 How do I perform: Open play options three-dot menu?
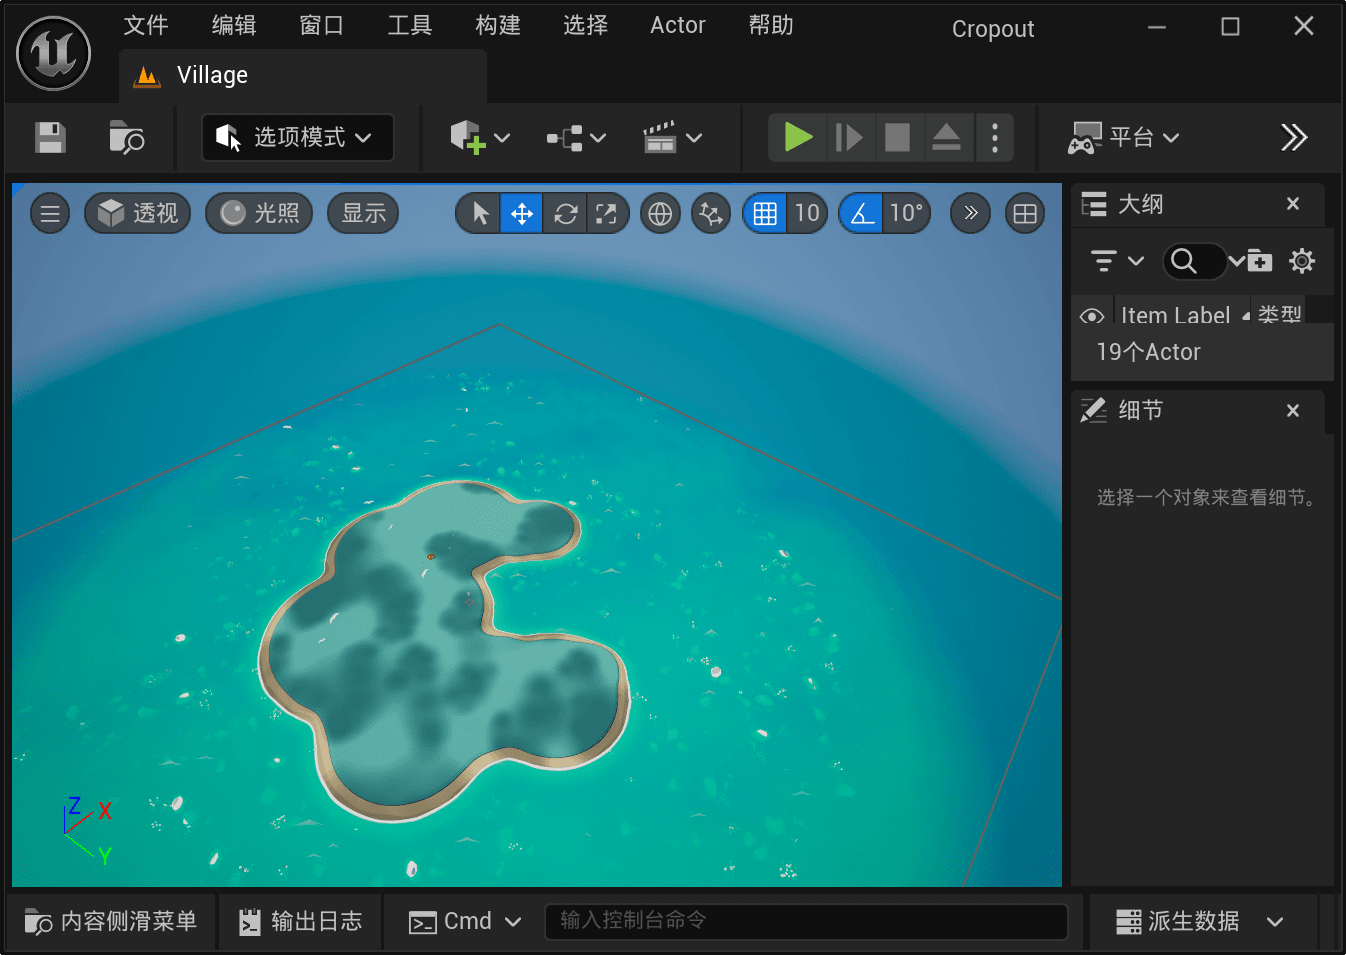click(994, 137)
